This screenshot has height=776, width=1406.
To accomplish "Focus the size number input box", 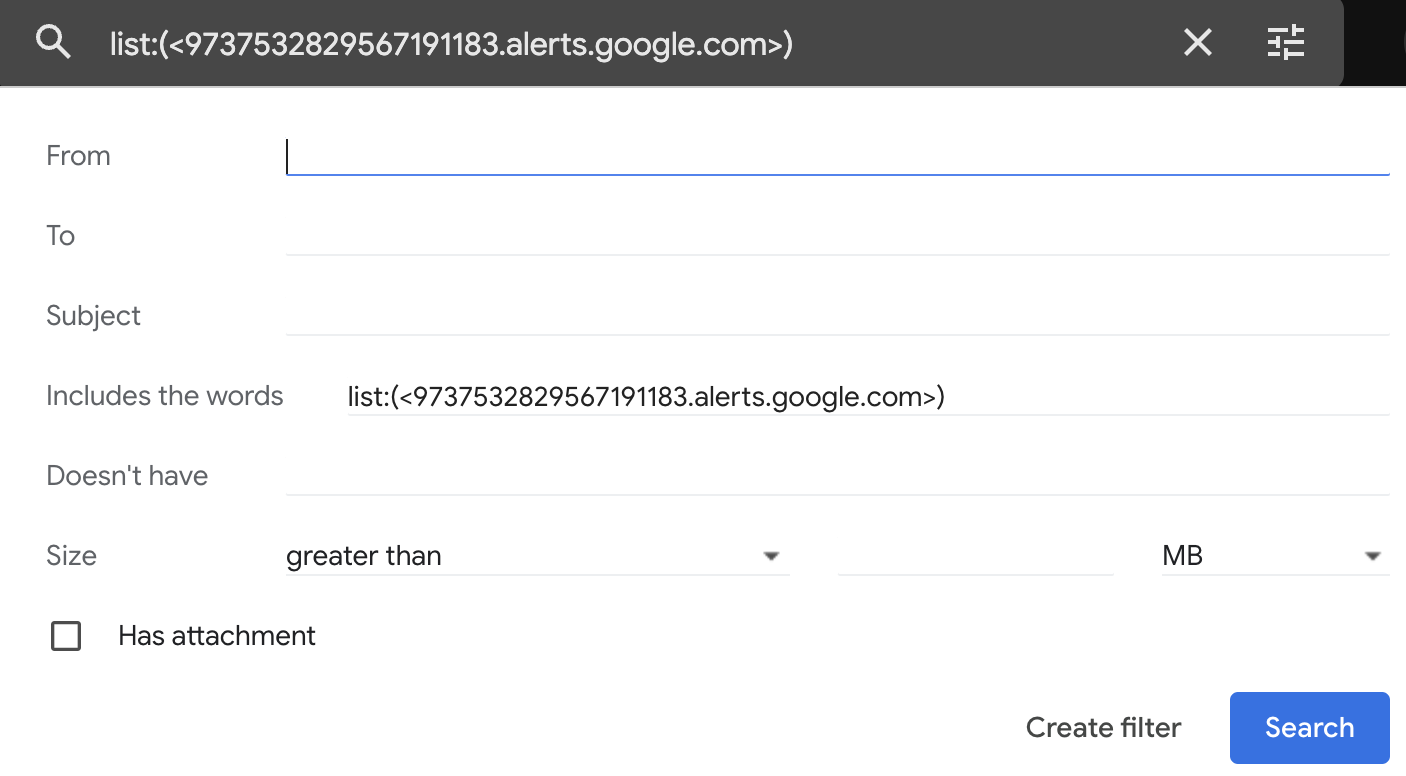I will 975,556.
